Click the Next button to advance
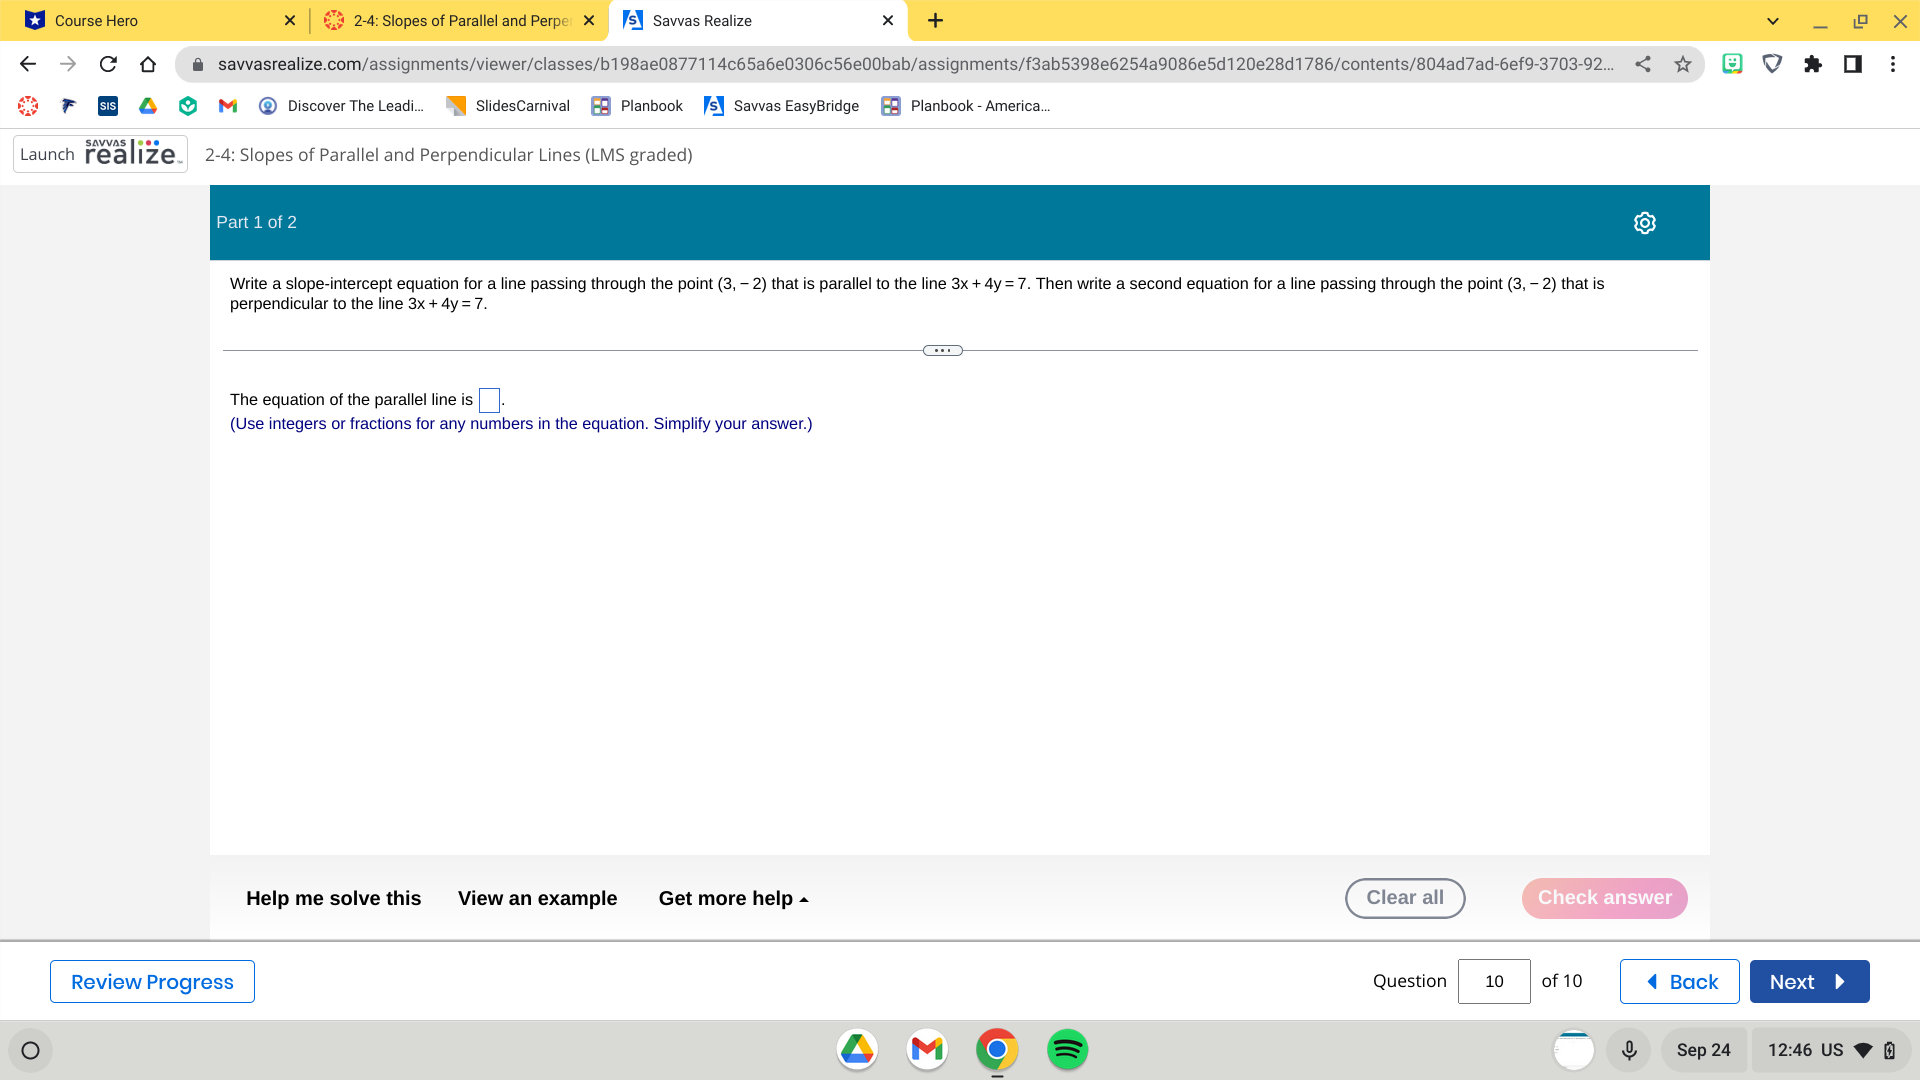This screenshot has height=1080, width=1920. pos(1809,981)
